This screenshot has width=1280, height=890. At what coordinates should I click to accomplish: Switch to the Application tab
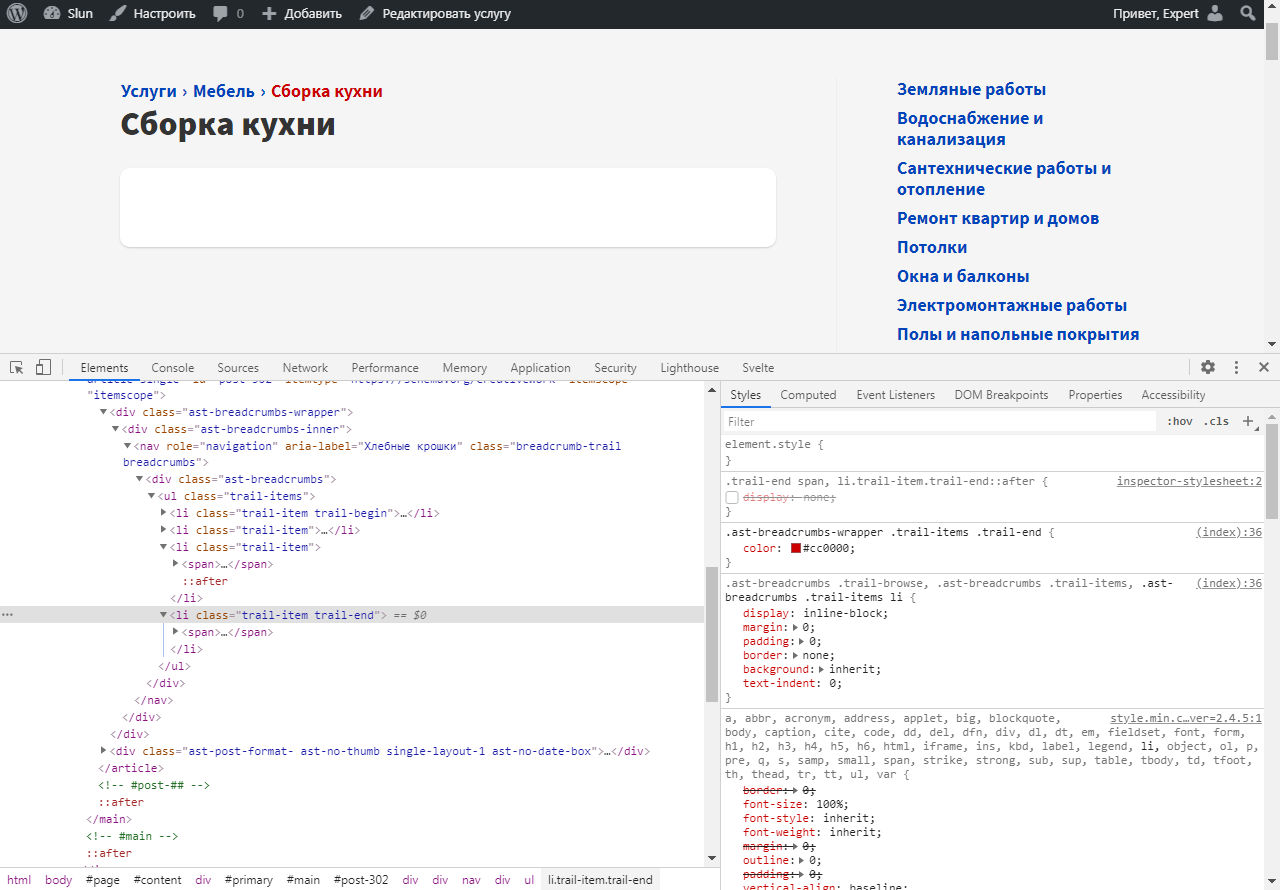click(540, 368)
